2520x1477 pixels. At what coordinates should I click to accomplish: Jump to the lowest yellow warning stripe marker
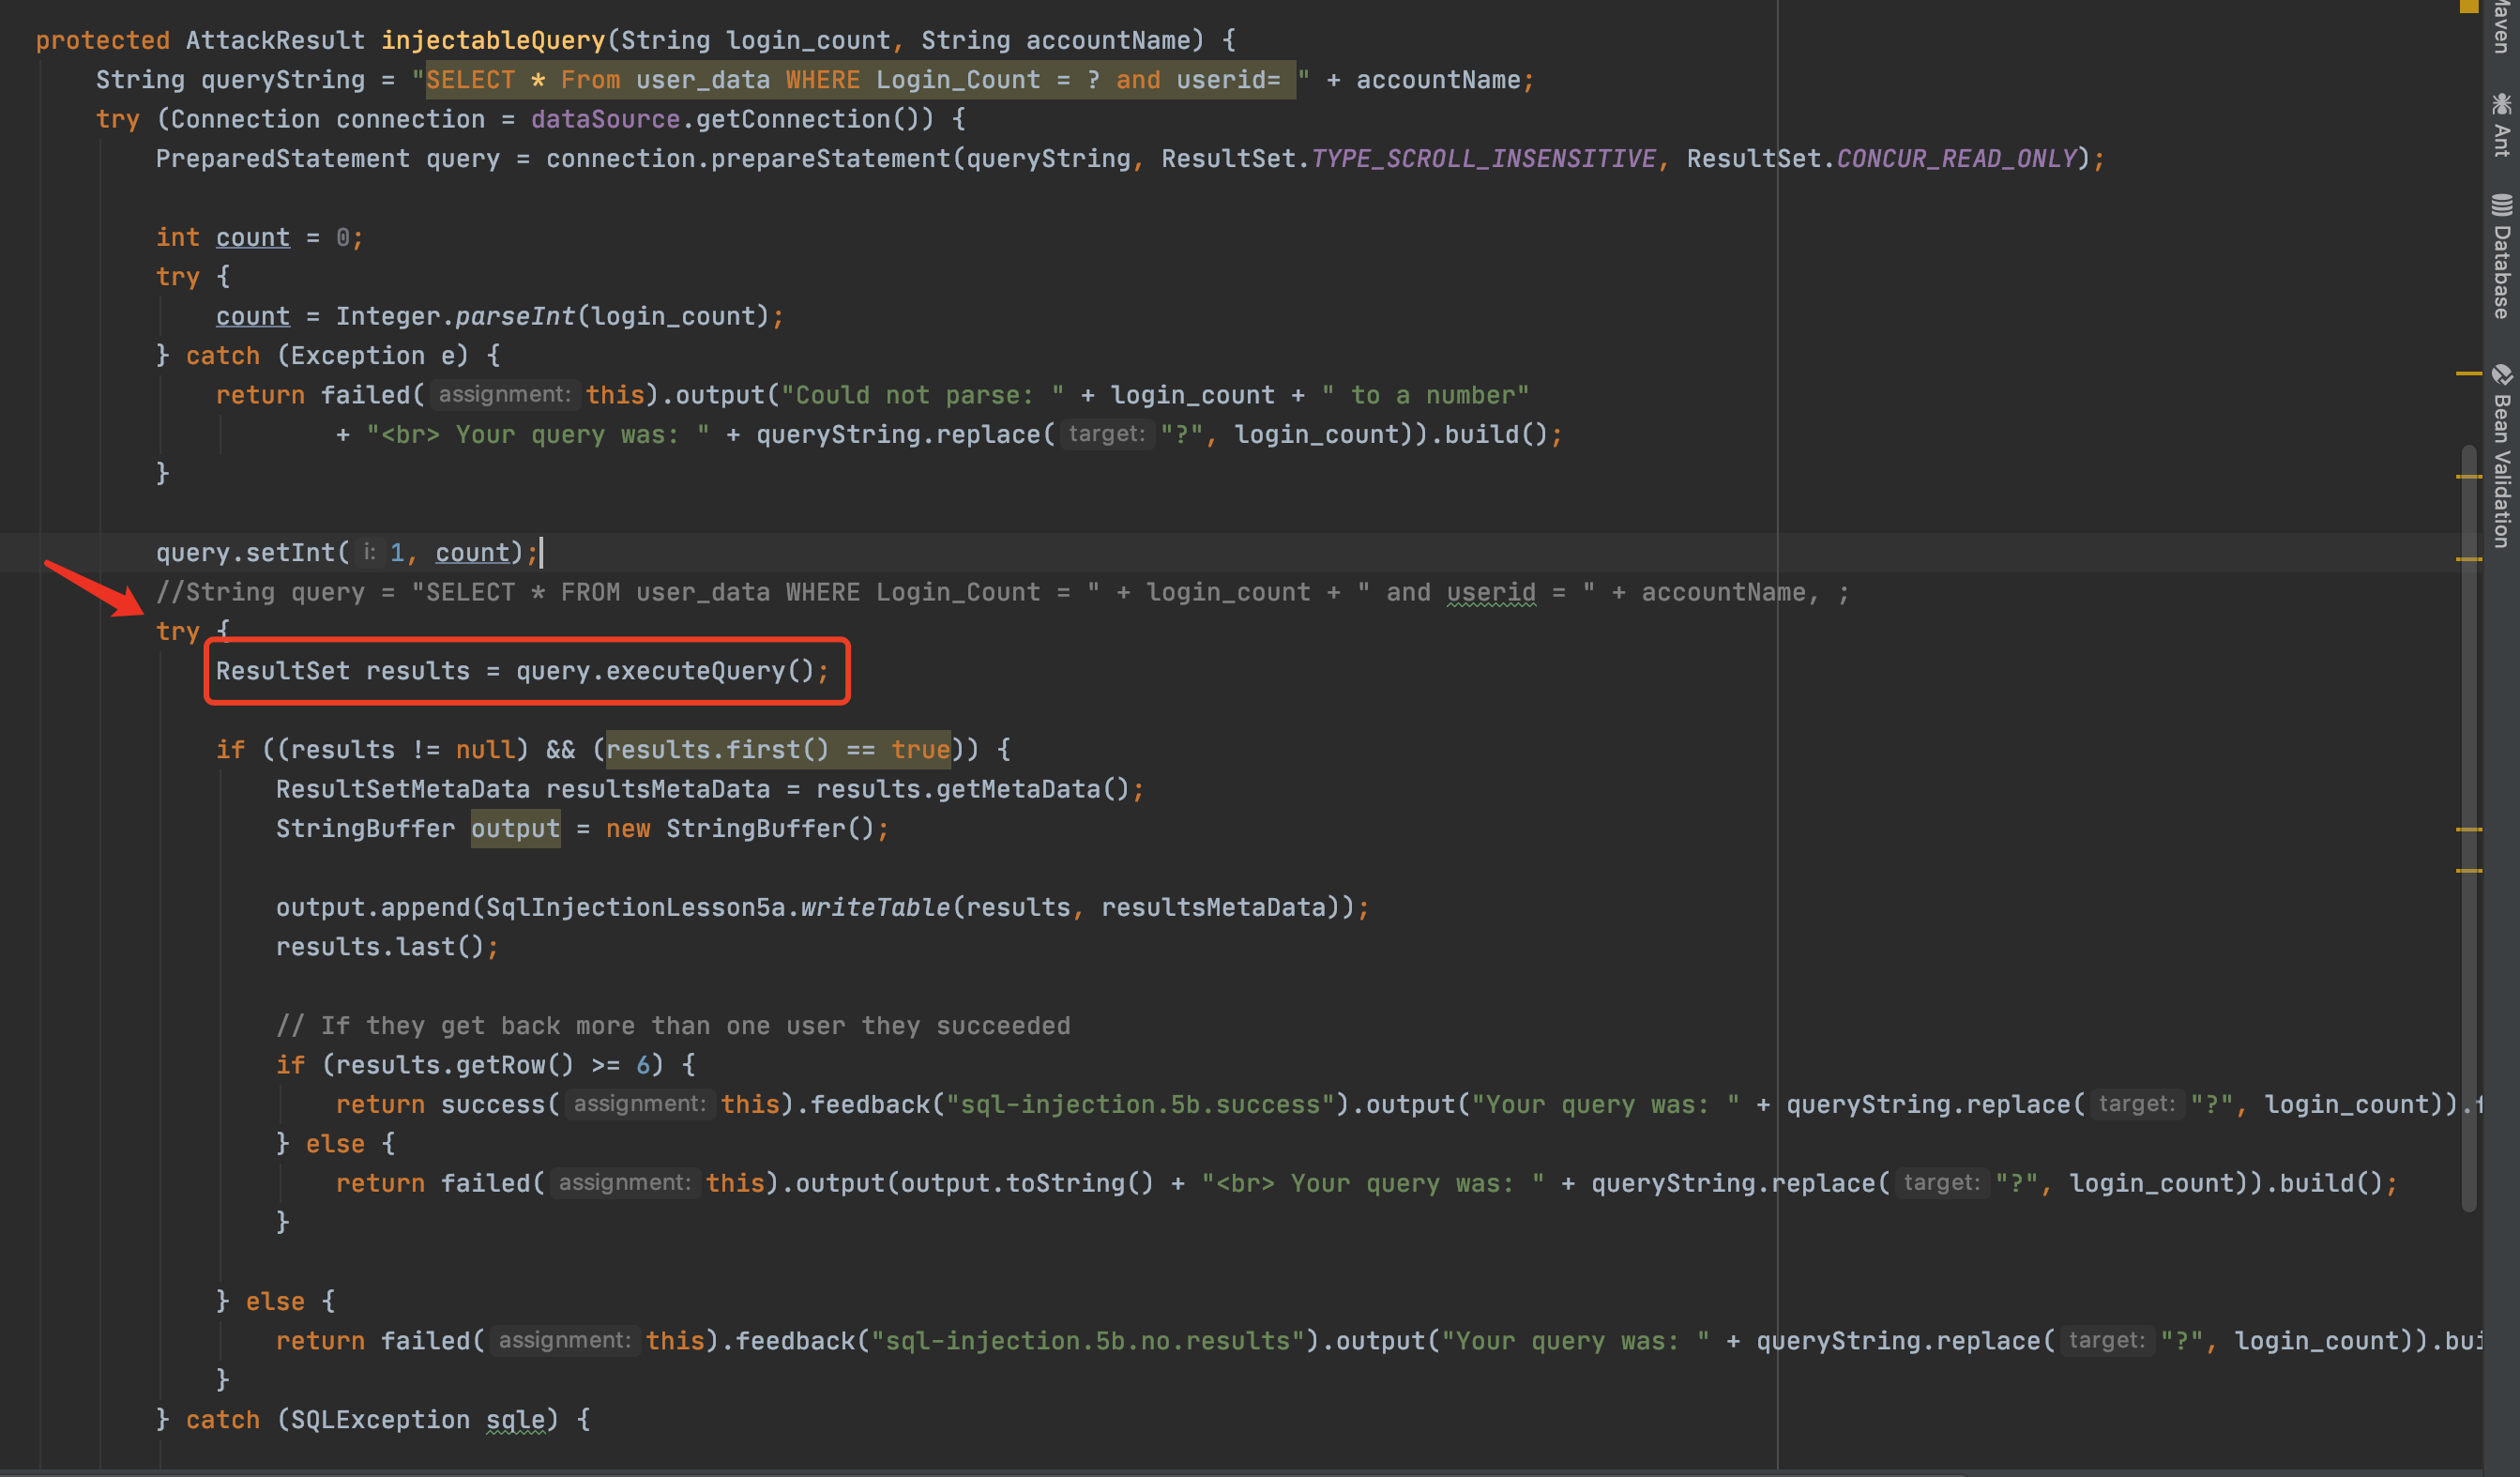[x=2468, y=871]
